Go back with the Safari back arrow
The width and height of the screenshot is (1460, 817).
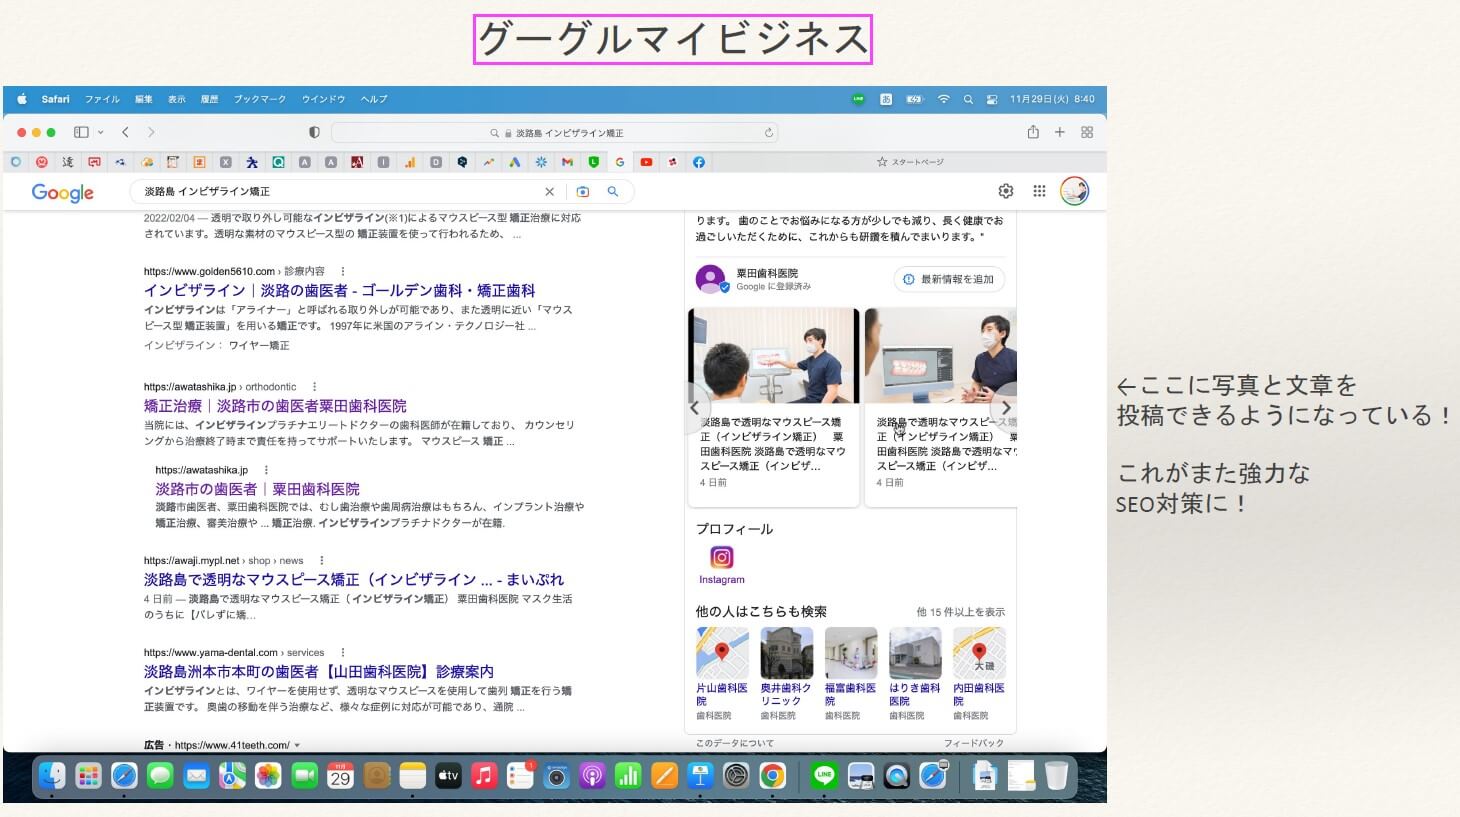point(125,132)
